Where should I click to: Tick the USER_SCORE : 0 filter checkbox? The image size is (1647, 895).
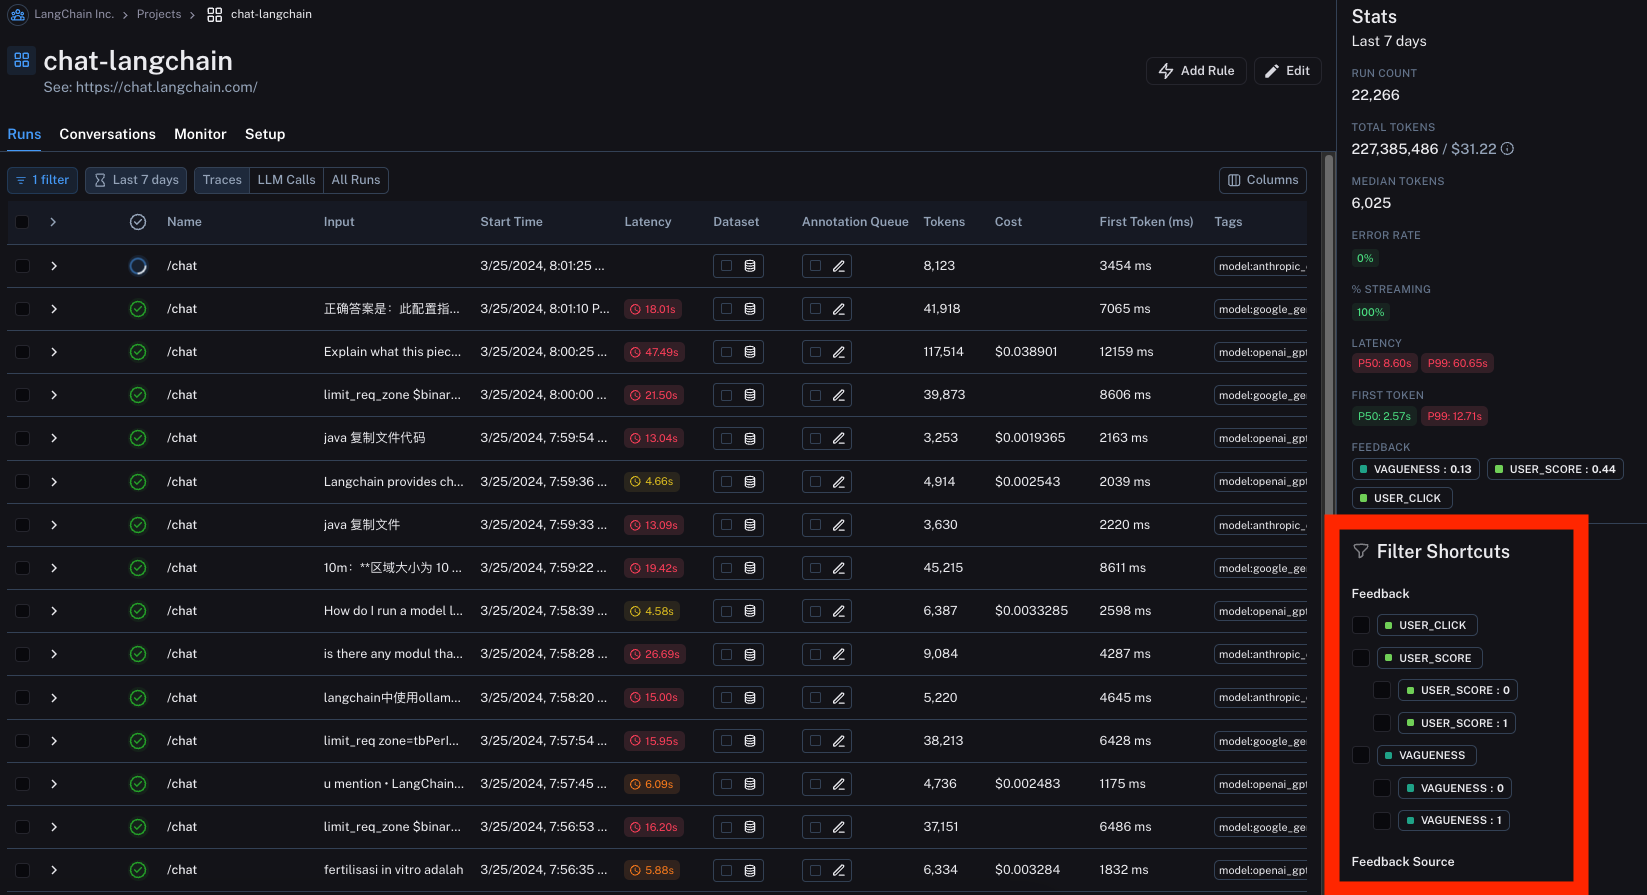[1382, 690]
